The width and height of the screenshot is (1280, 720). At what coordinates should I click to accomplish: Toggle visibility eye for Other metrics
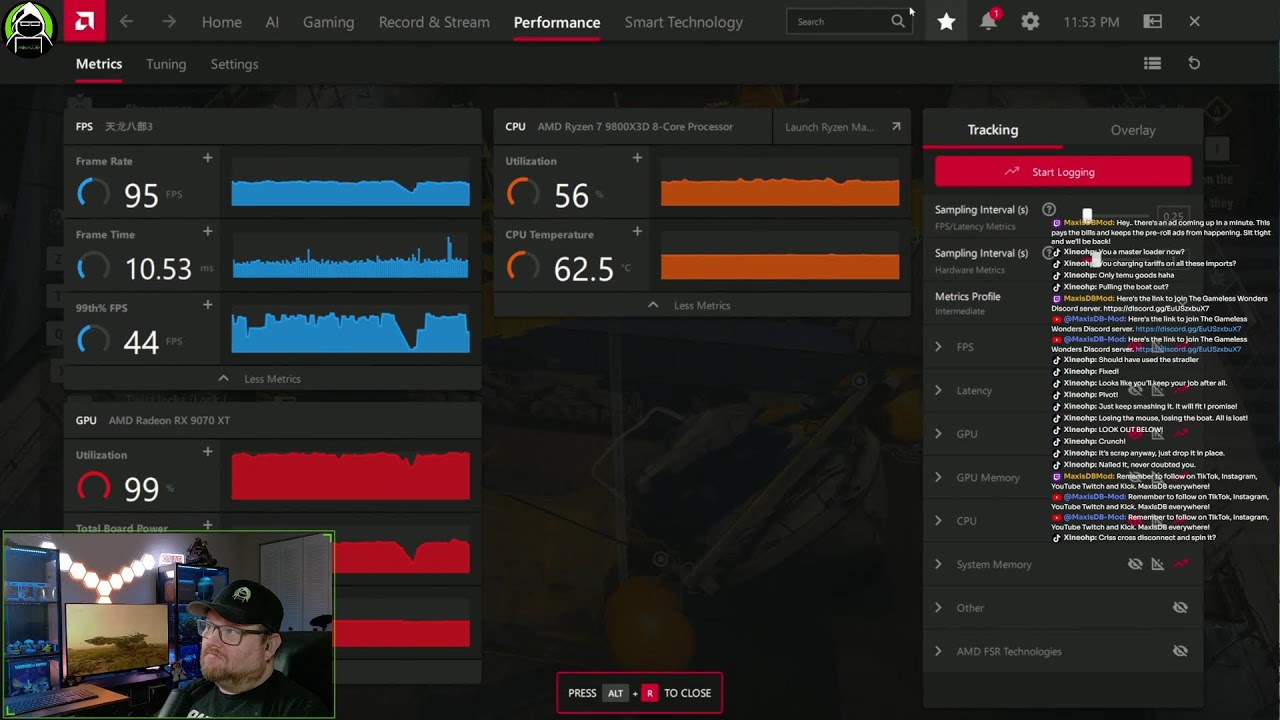click(x=1180, y=608)
